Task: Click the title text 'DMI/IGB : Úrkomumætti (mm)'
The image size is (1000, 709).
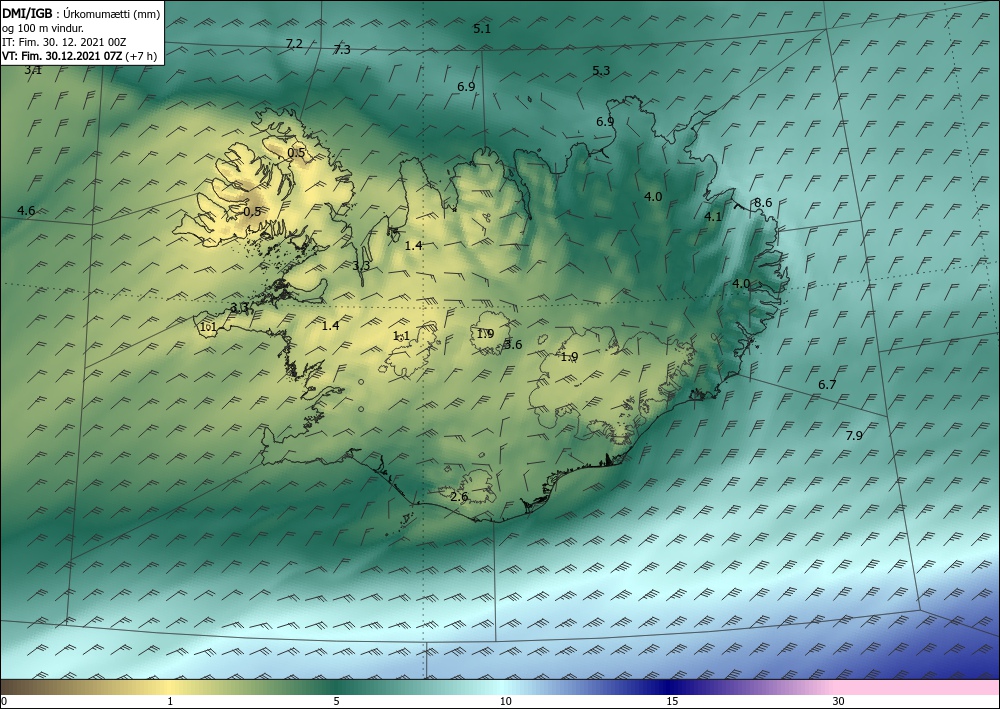Action: (81, 14)
